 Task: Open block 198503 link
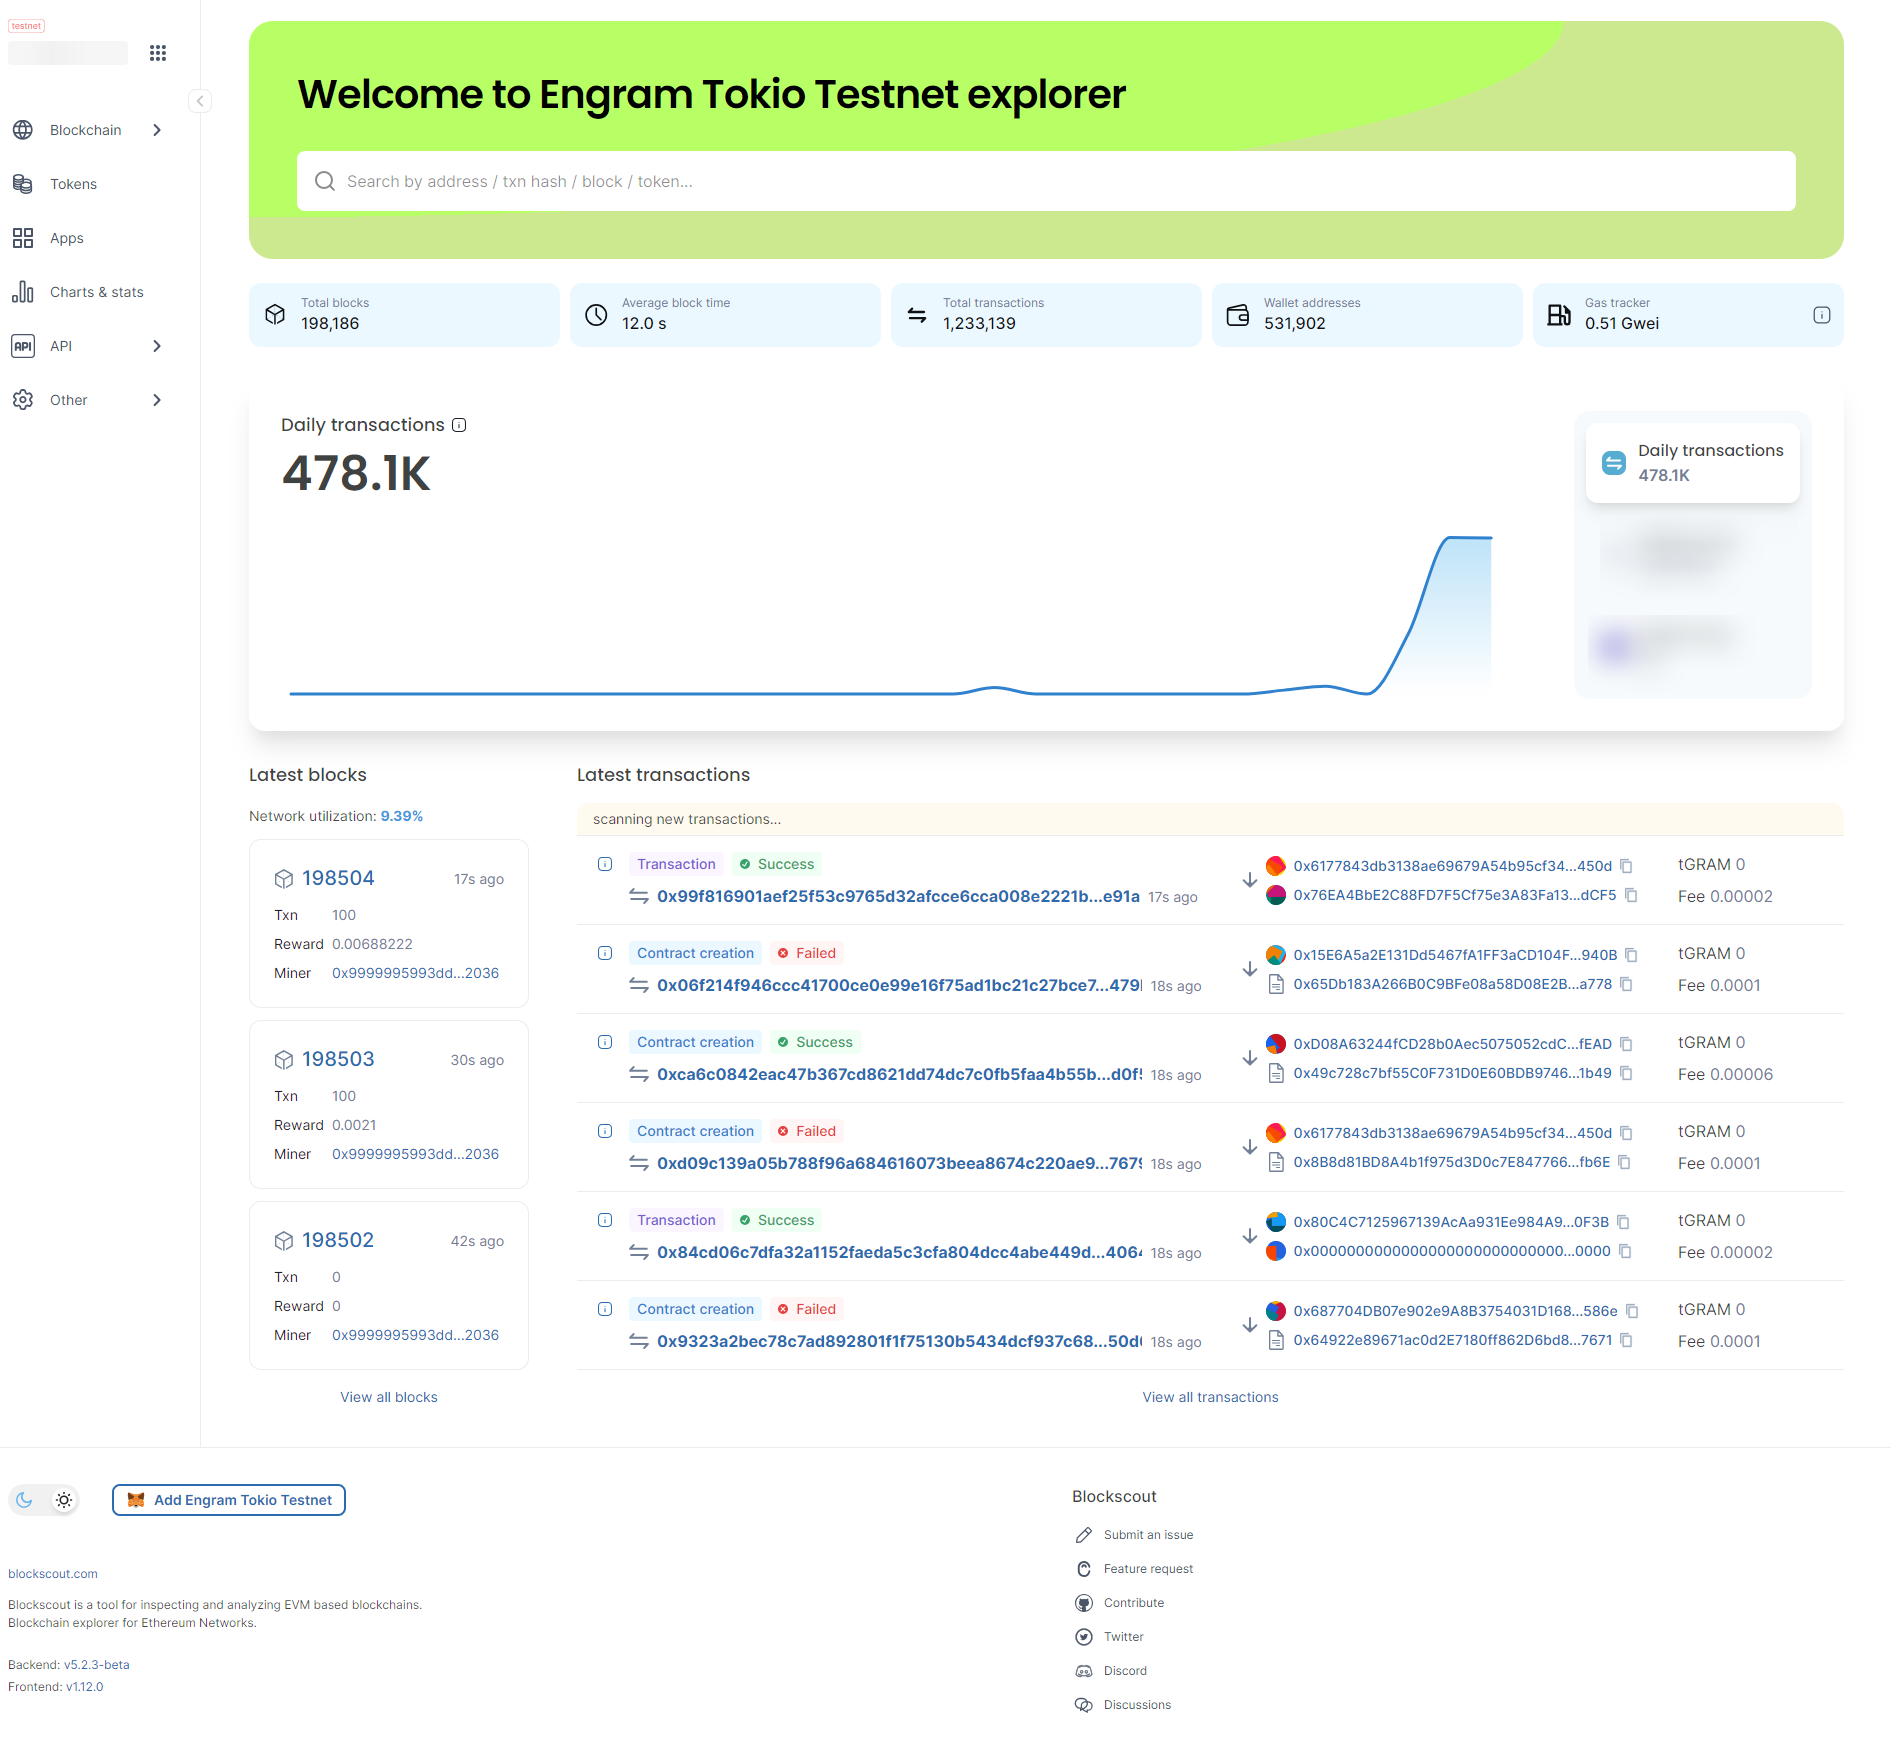tap(338, 1059)
